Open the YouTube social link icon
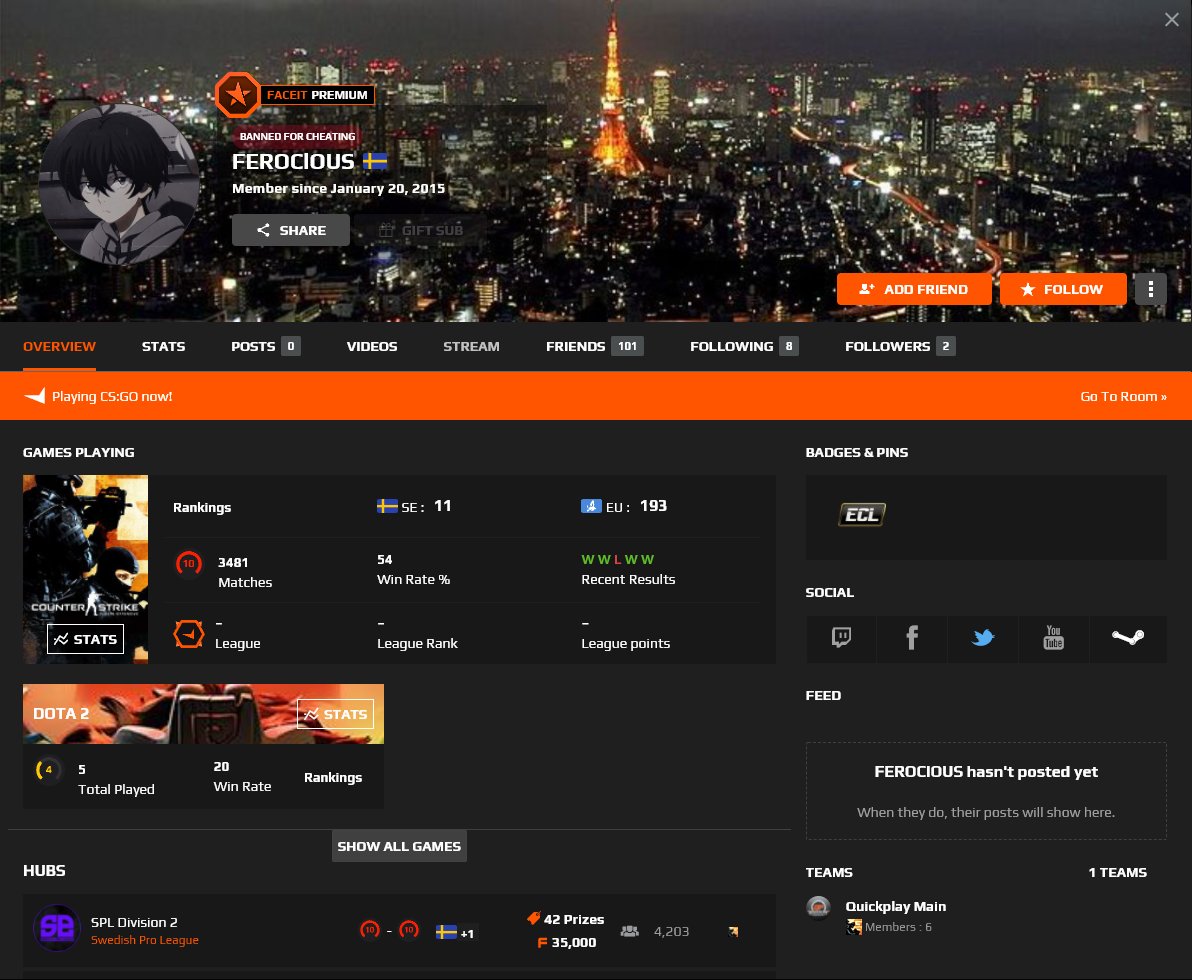This screenshot has height=980, width=1192. point(1053,637)
